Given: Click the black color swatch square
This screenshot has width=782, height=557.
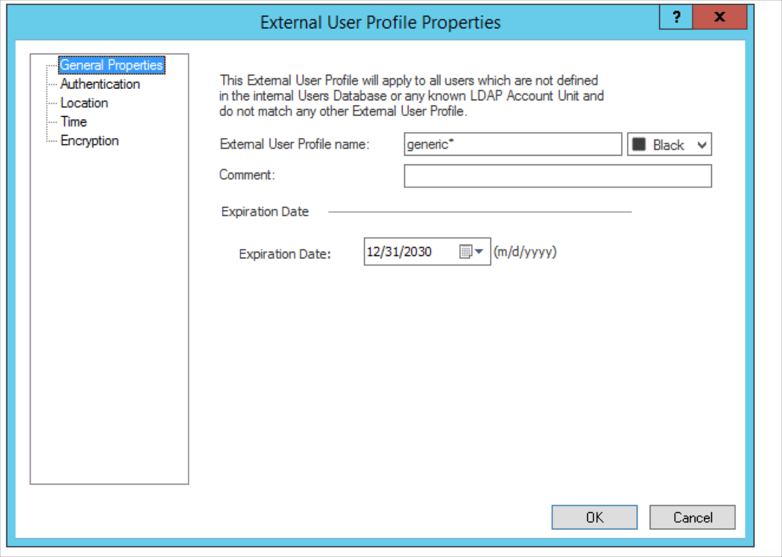Looking at the screenshot, I should point(639,145).
